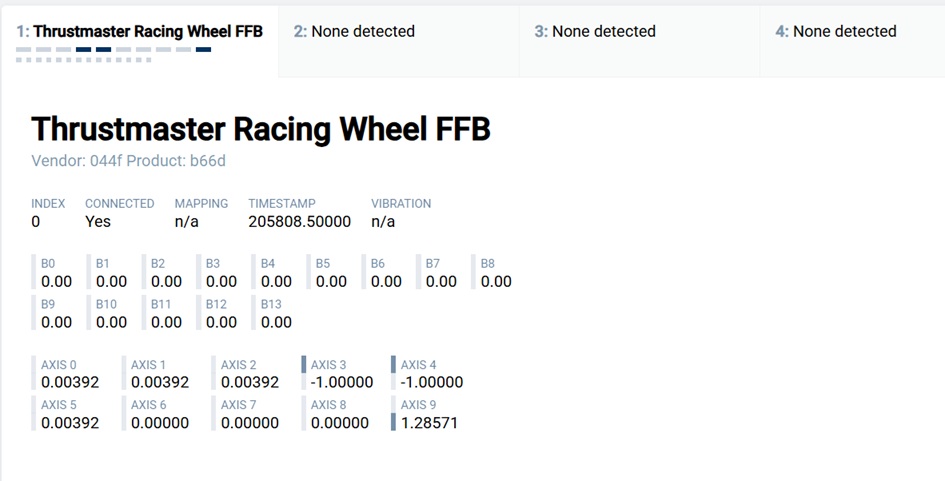Click the B8 button indicator
Screen dimensions: 945x481
click(x=495, y=273)
